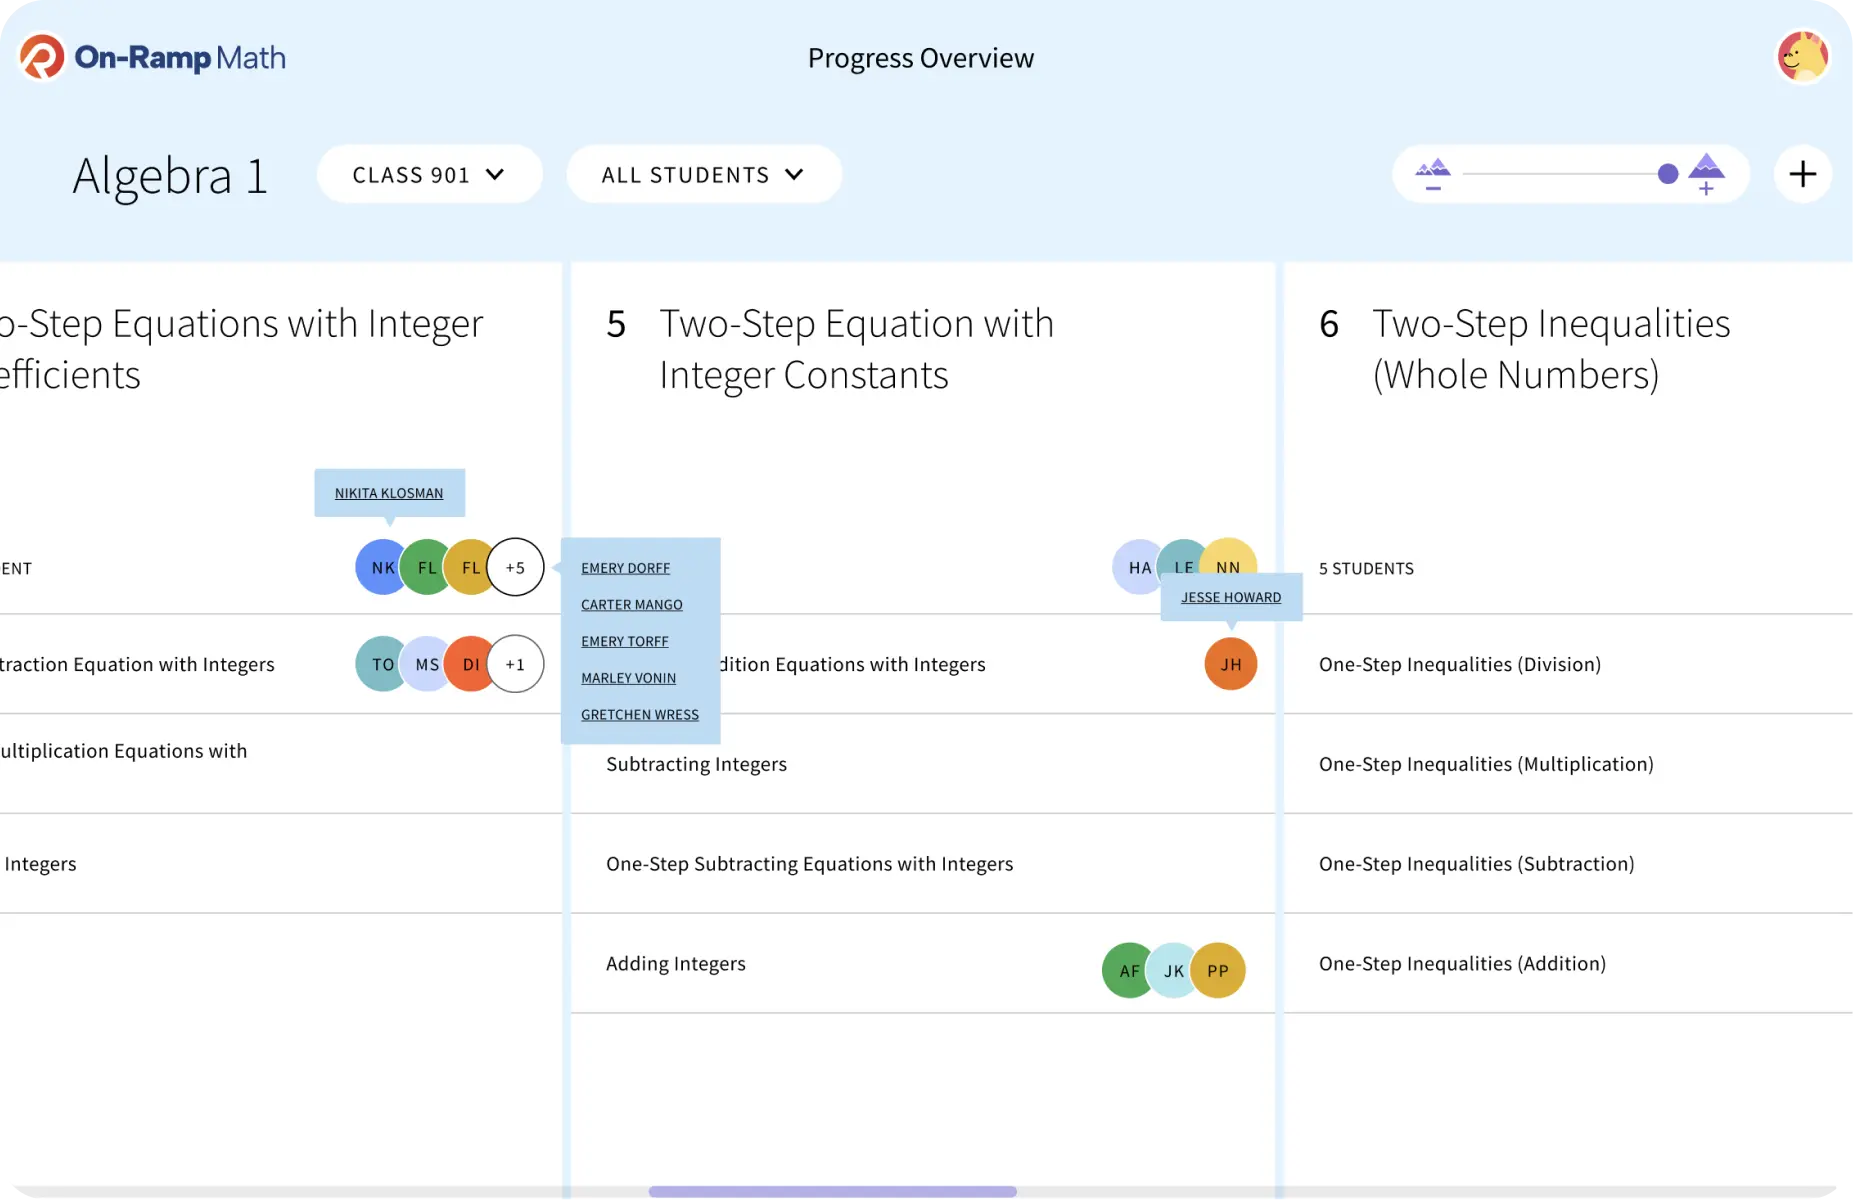The height and width of the screenshot is (1200, 1853).
Task: Select Gretchen Wress from the student list
Action: pos(639,715)
